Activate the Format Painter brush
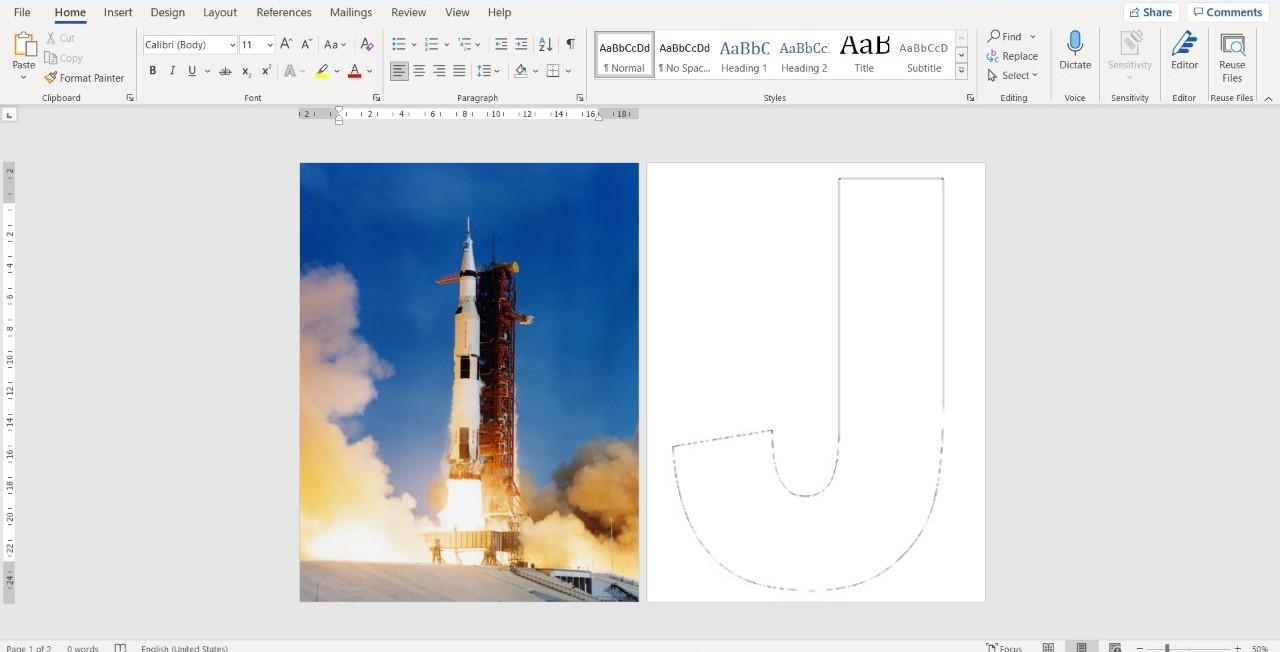This screenshot has width=1280, height=652. point(51,78)
